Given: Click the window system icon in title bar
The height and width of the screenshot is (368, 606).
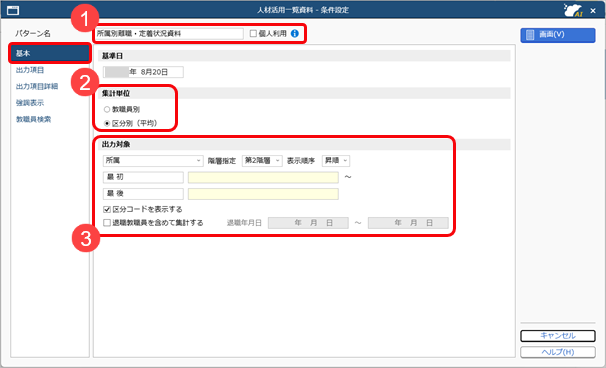Looking at the screenshot, I should click(13, 10).
